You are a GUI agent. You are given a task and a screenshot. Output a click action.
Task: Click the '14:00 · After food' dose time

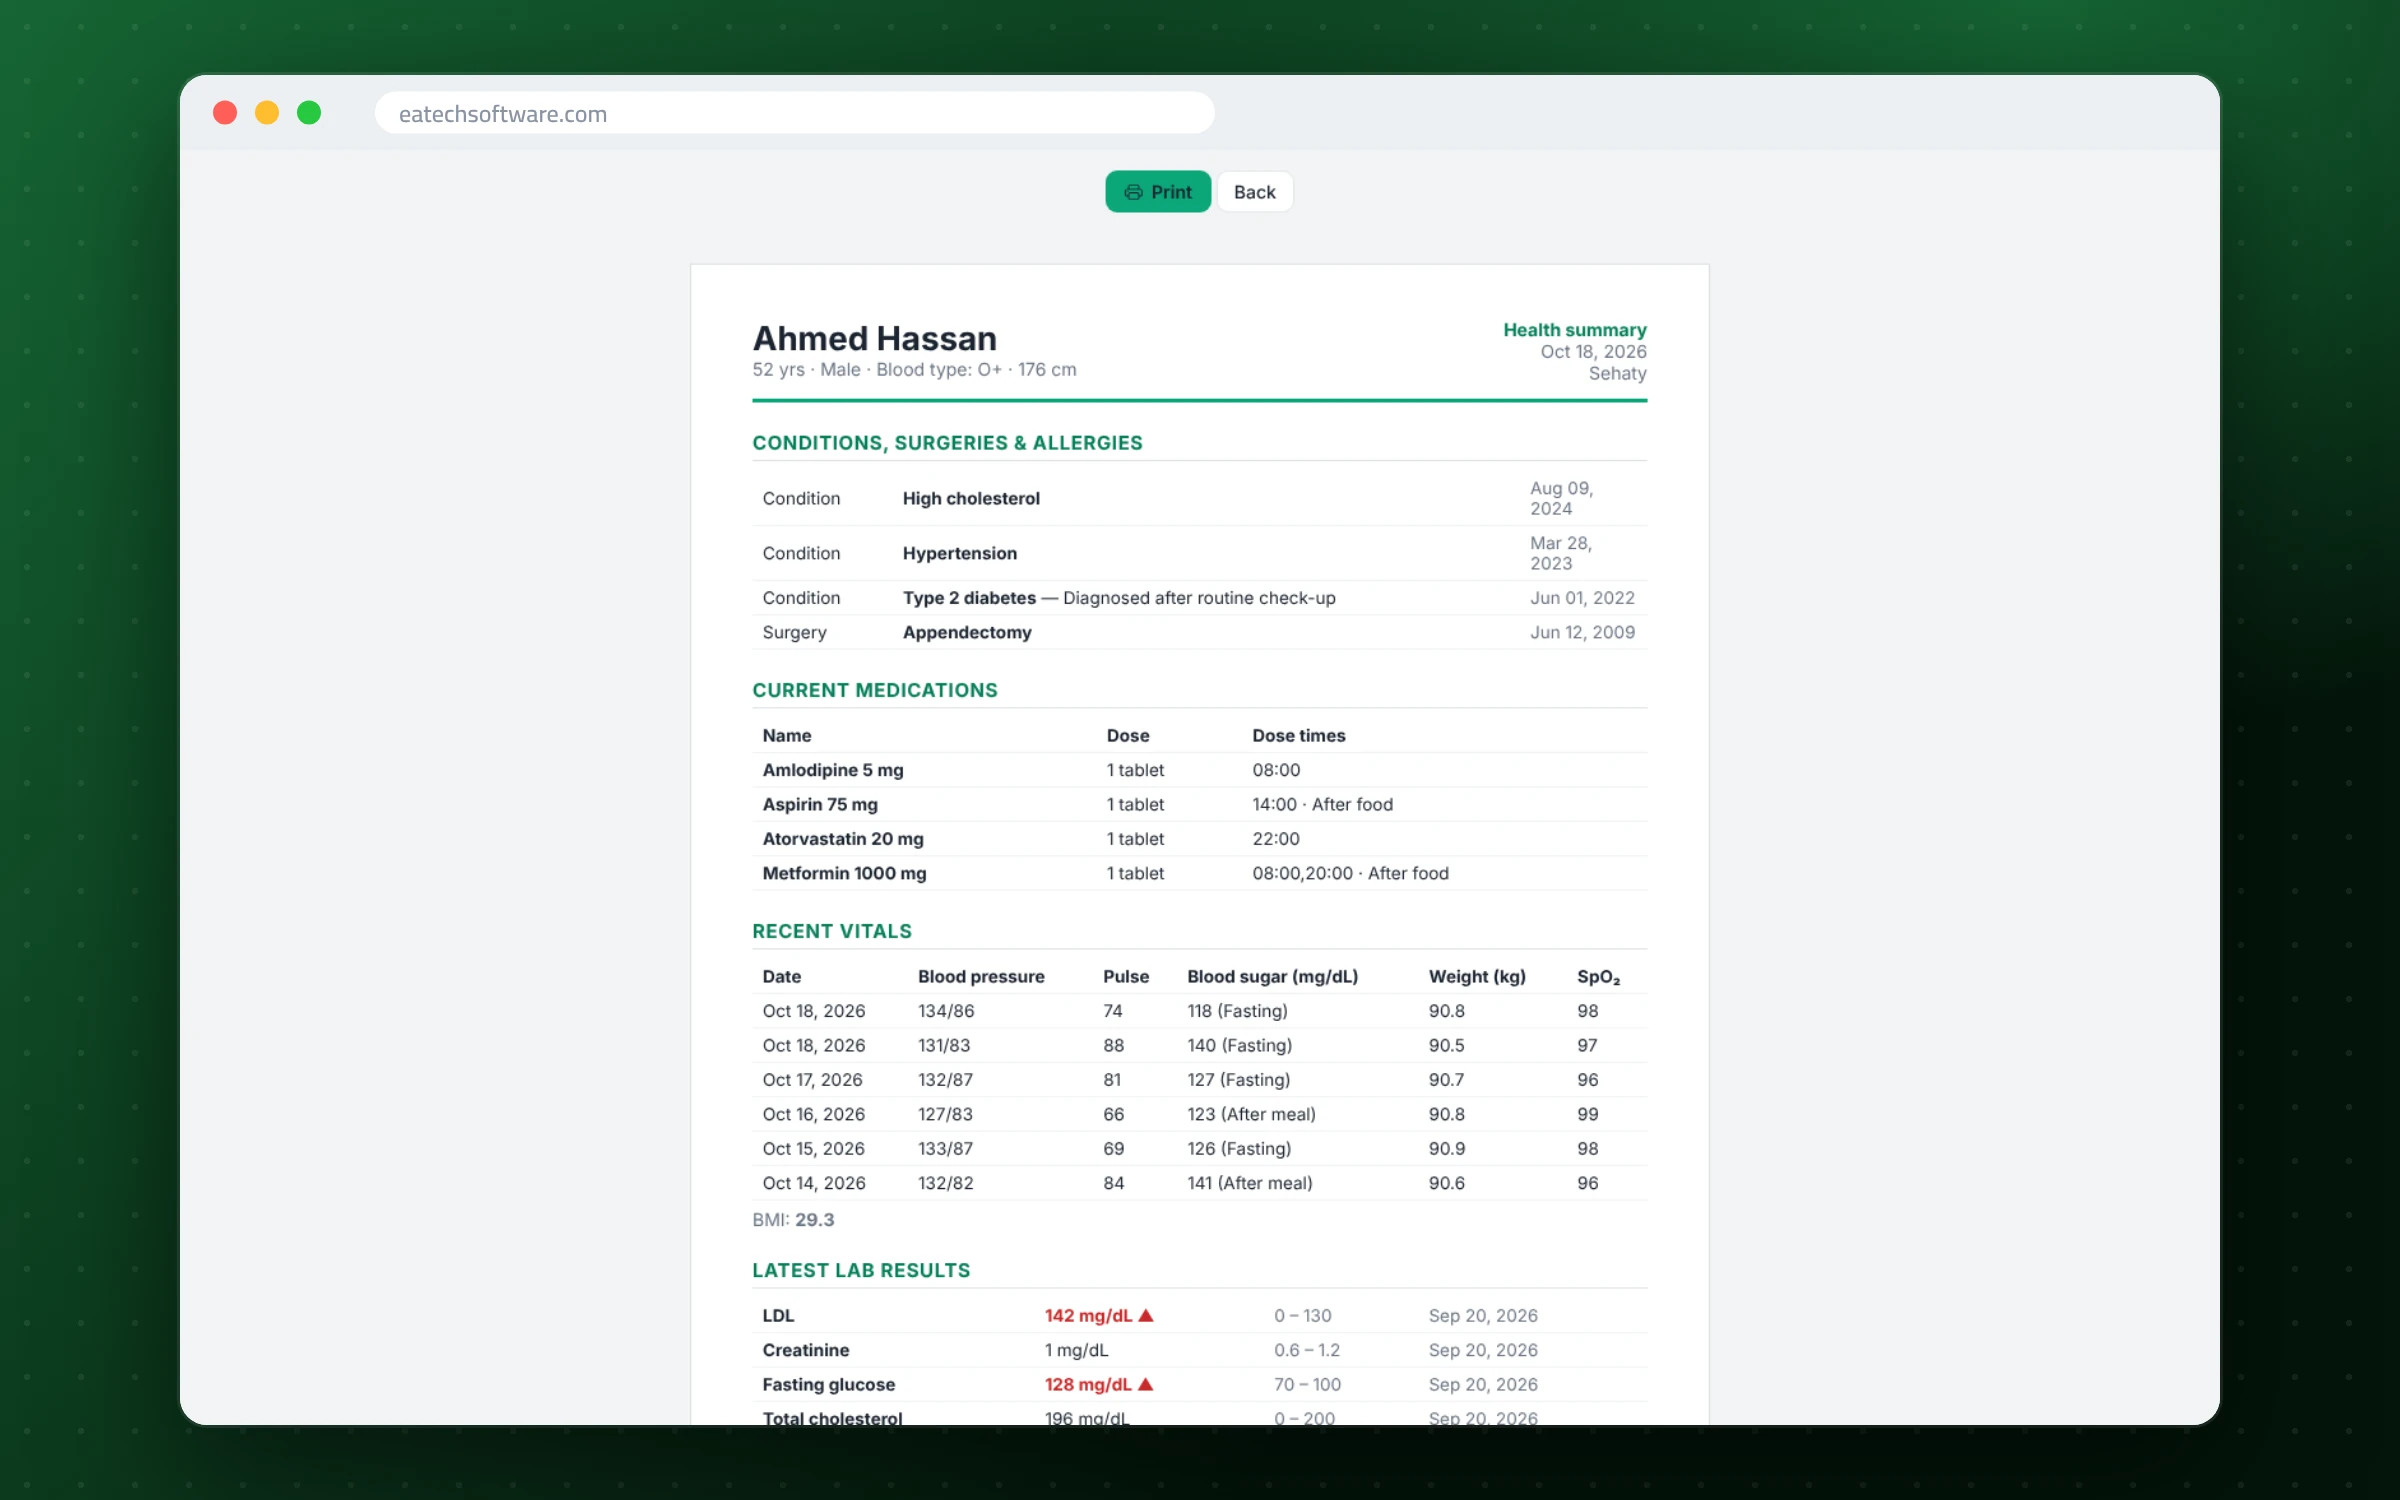click(x=1322, y=805)
